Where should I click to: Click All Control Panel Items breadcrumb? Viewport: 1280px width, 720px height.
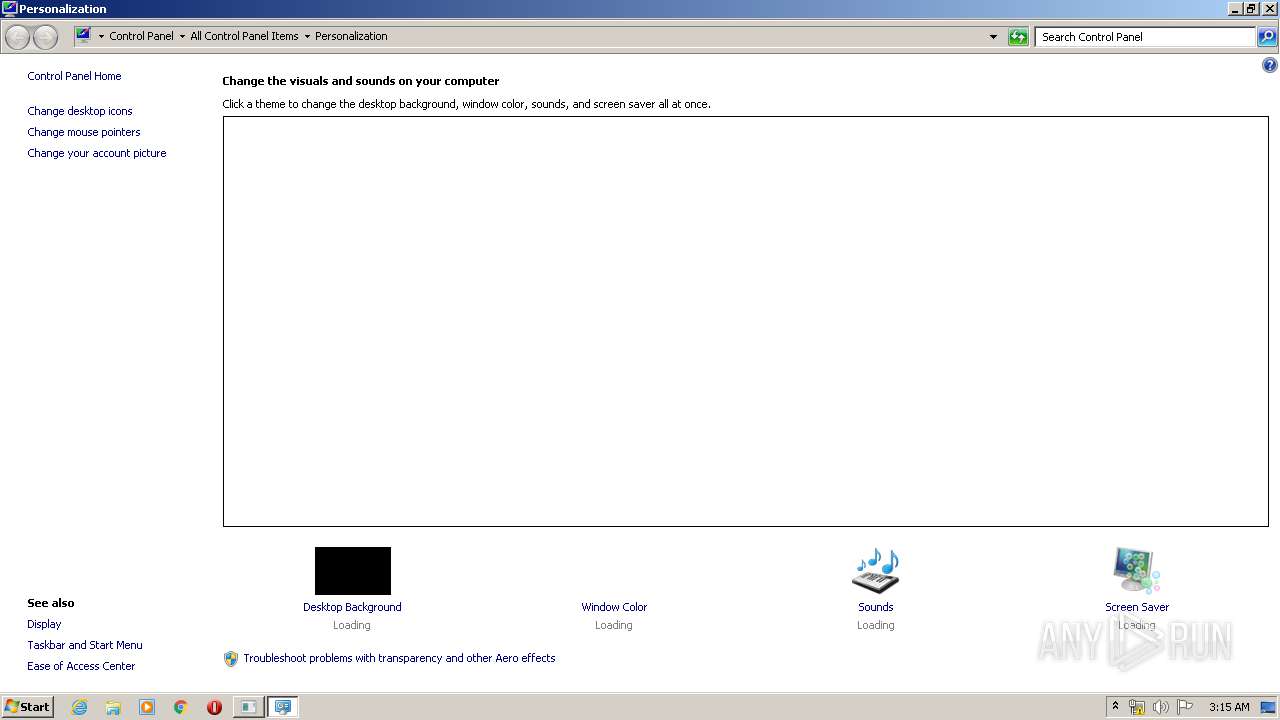(x=244, y=36)
